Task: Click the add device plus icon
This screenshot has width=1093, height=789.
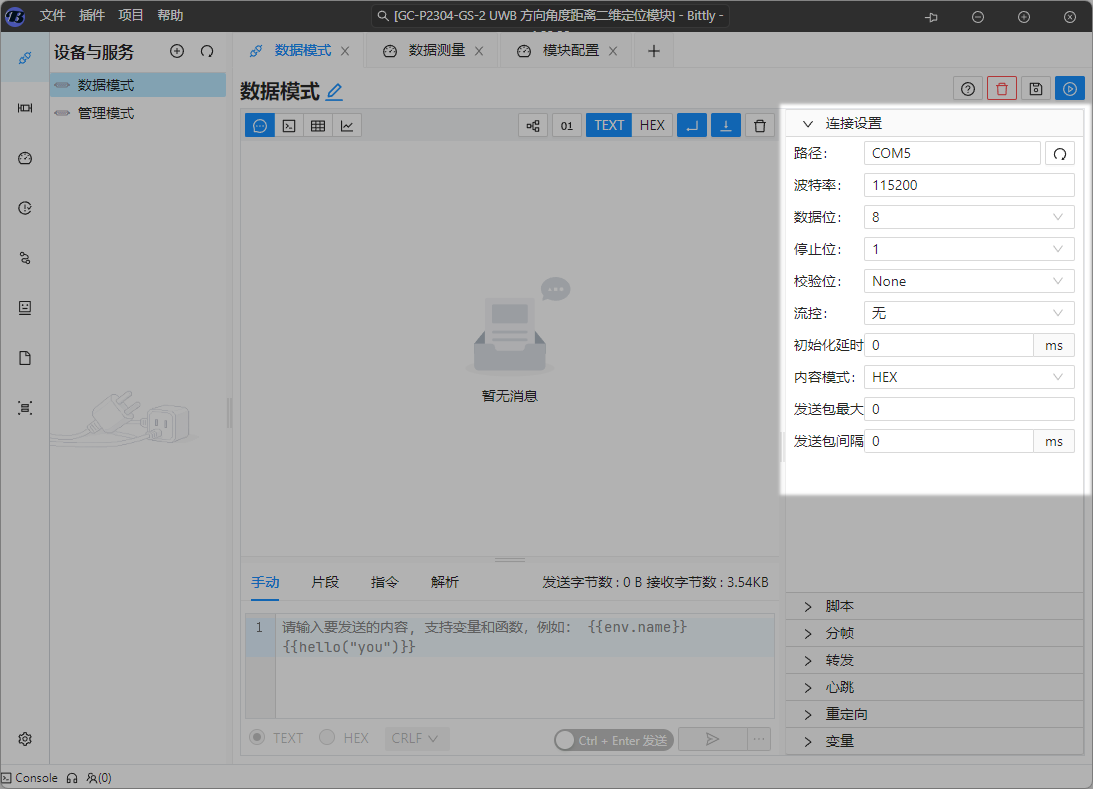Action: point(177,51)
